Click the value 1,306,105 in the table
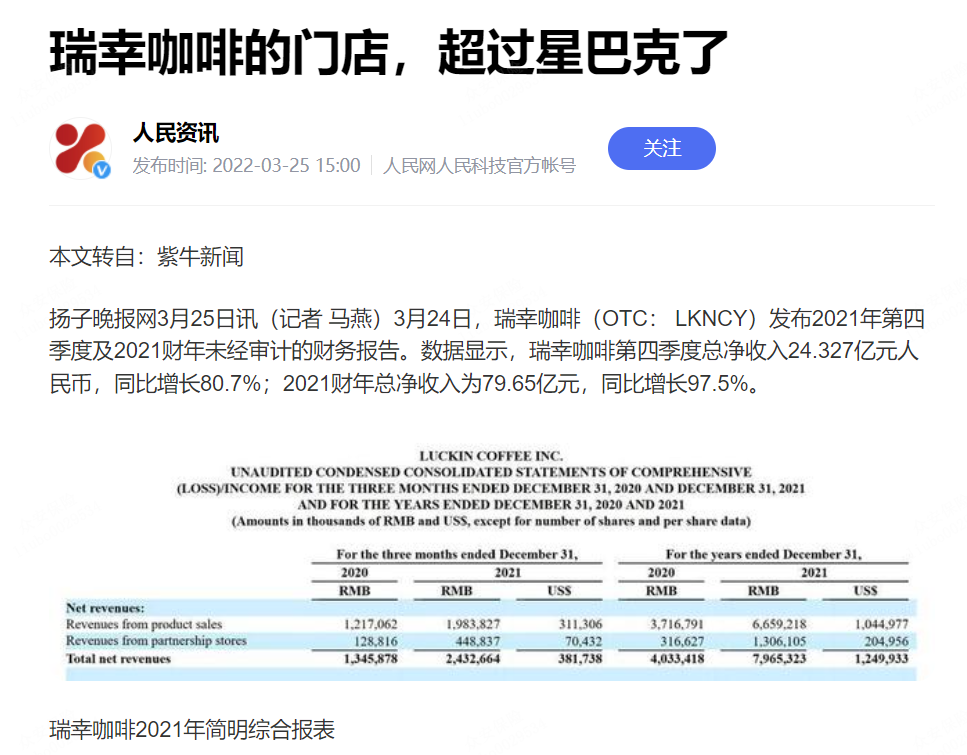The width and height of the screenshot is (967, 755). coord(779,642)
